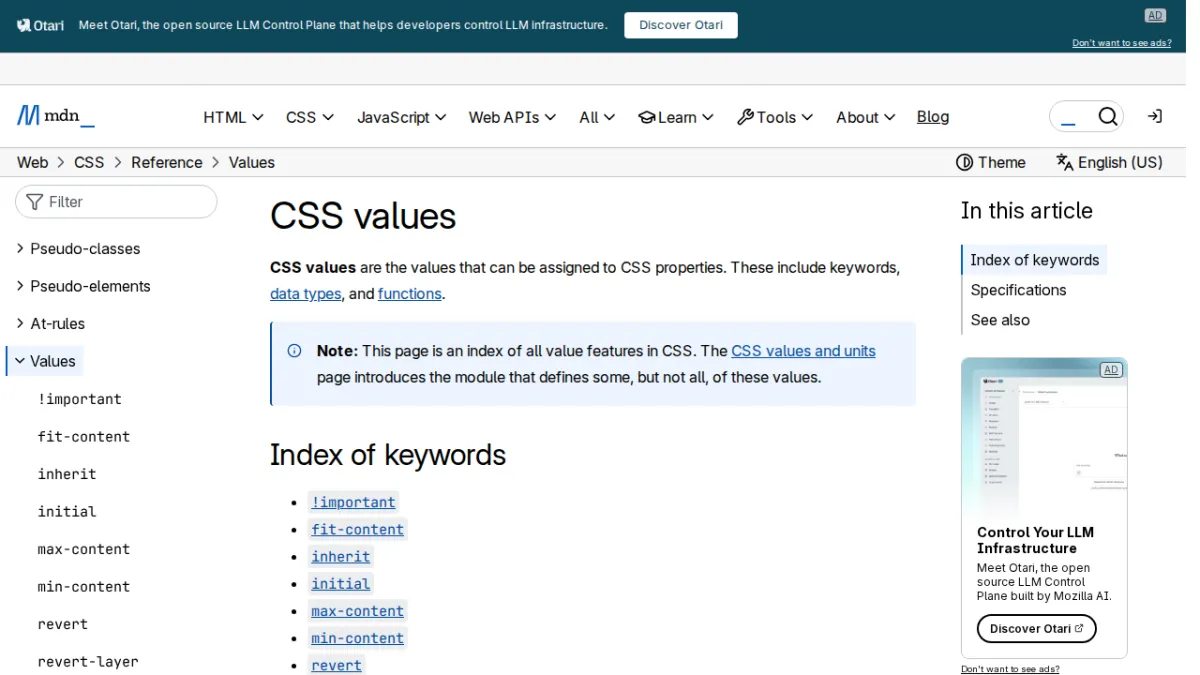Open fit-content in keyword index list

click(357, 530)
